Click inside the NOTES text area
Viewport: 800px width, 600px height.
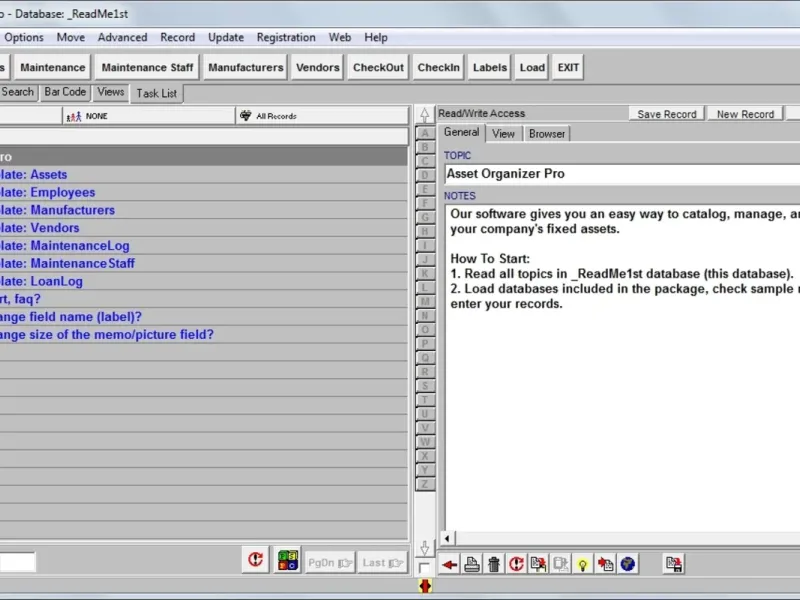coord(622,367)
